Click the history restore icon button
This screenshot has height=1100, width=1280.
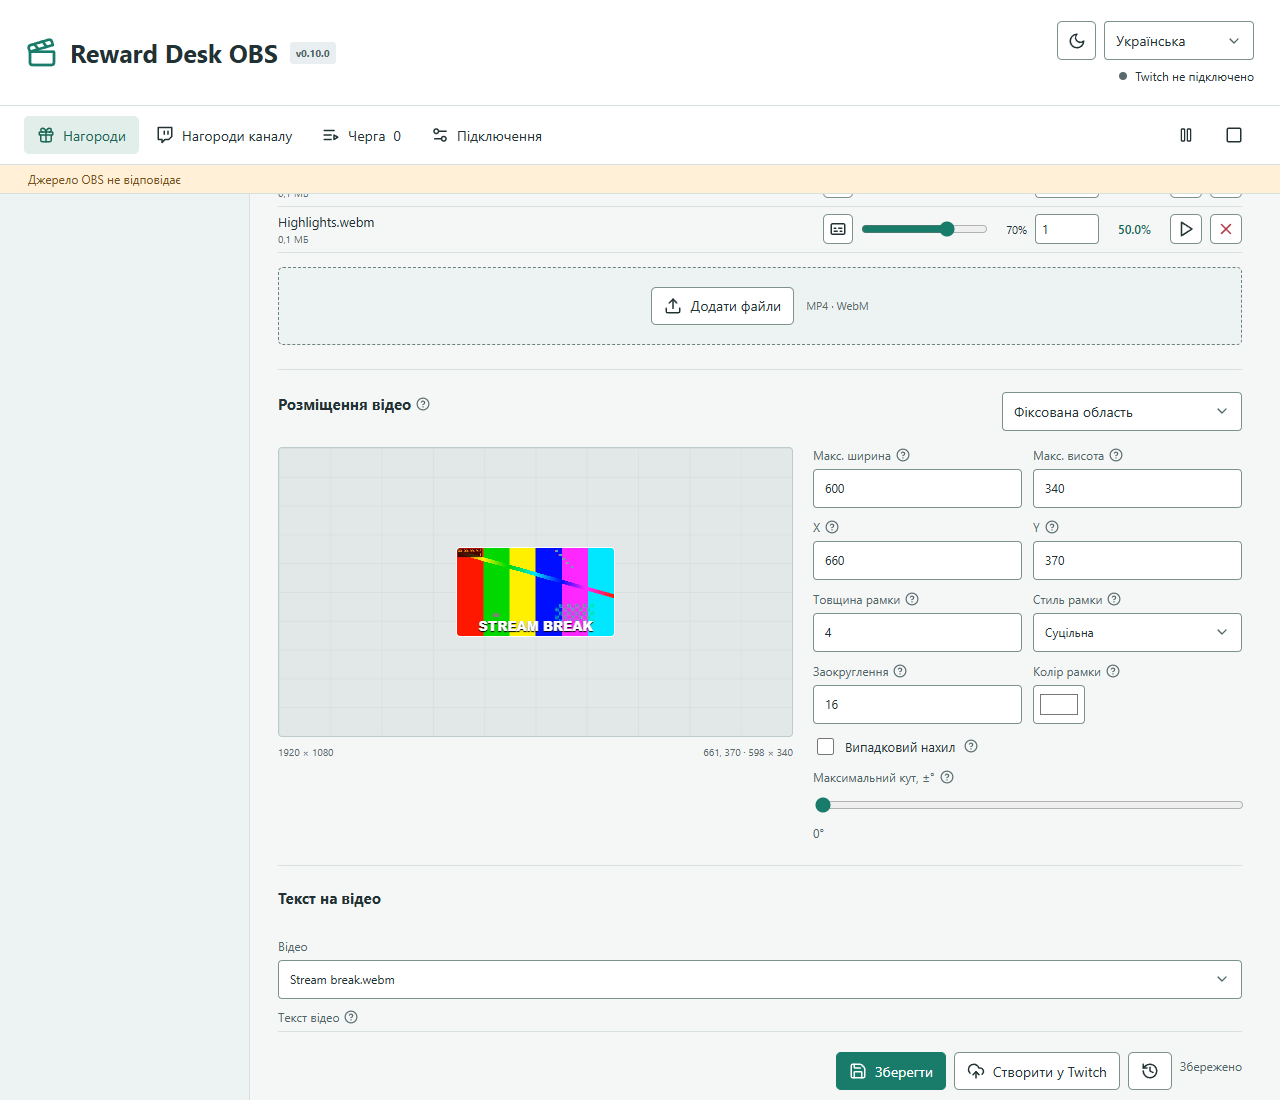[x=1150, y=1071]
